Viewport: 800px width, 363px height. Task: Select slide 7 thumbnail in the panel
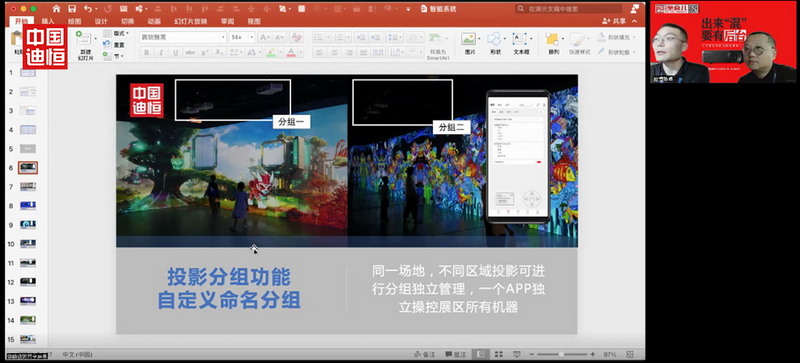tap(28, 187)
